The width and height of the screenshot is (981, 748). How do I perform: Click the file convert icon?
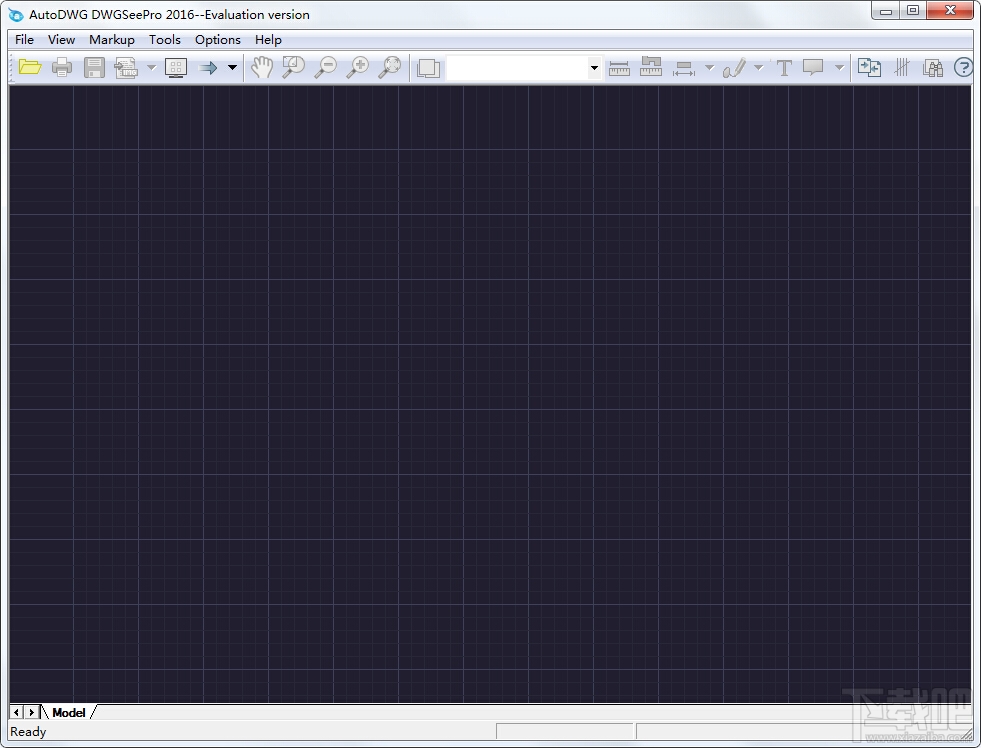869,68
